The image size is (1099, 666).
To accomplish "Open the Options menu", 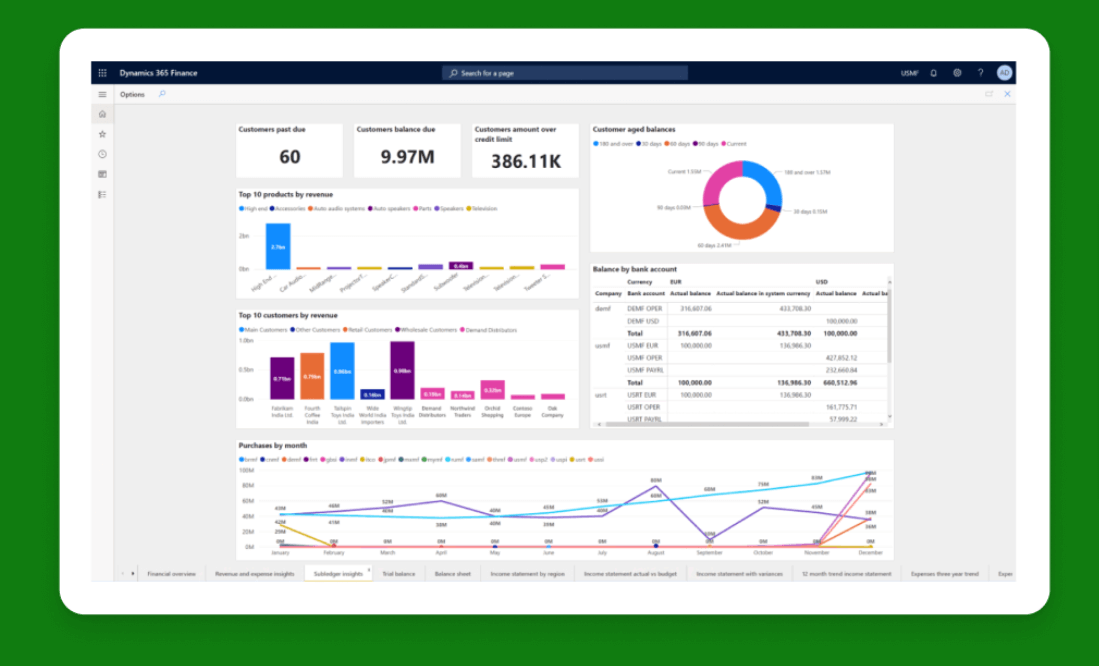I will click(x=133, y=93).
